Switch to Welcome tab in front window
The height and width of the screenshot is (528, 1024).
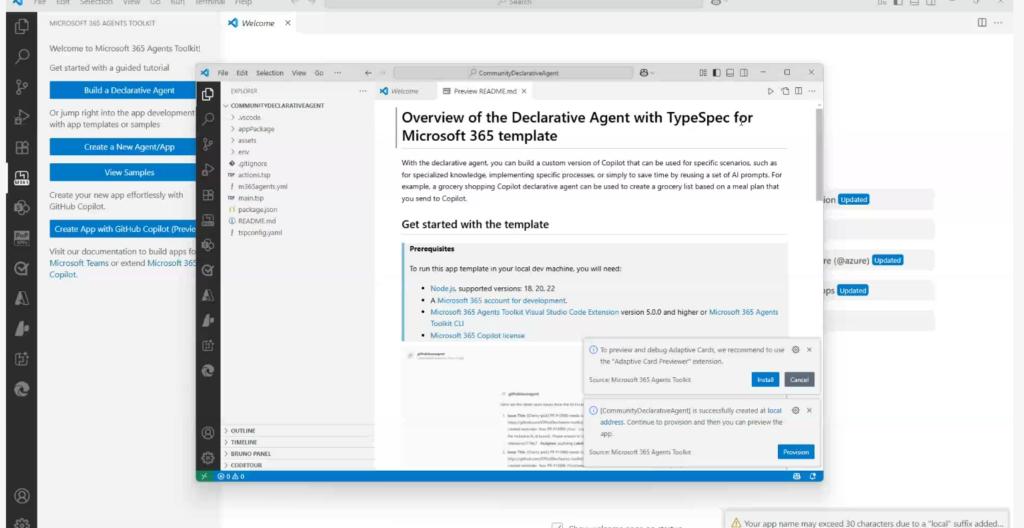tap(404, 91)
